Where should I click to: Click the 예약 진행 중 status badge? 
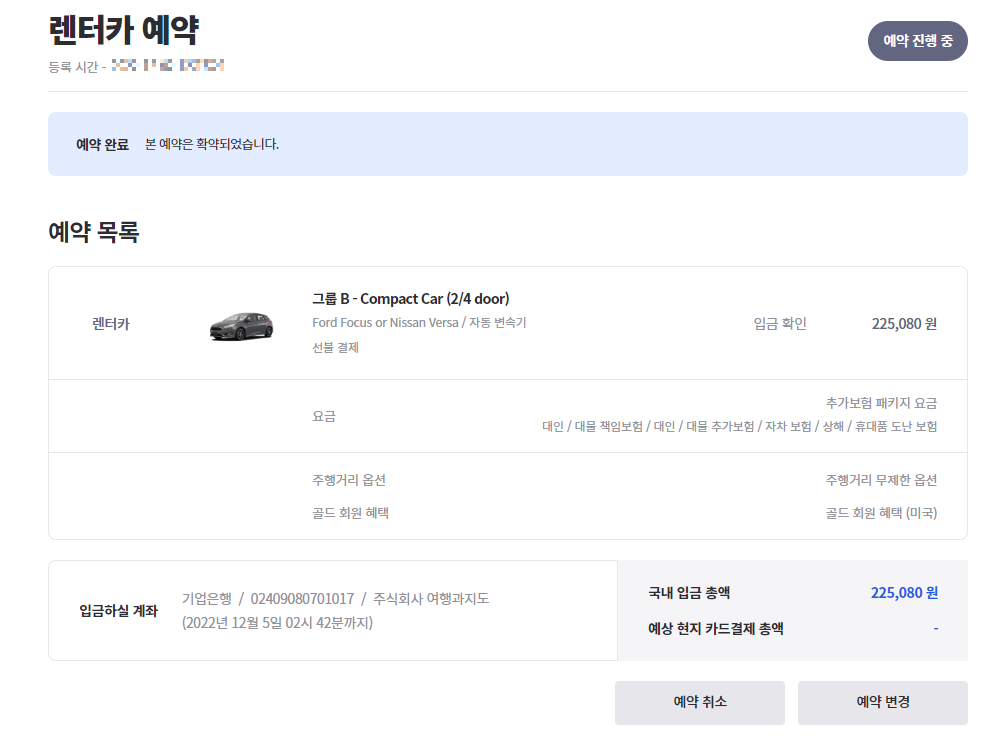click(917, 41)
